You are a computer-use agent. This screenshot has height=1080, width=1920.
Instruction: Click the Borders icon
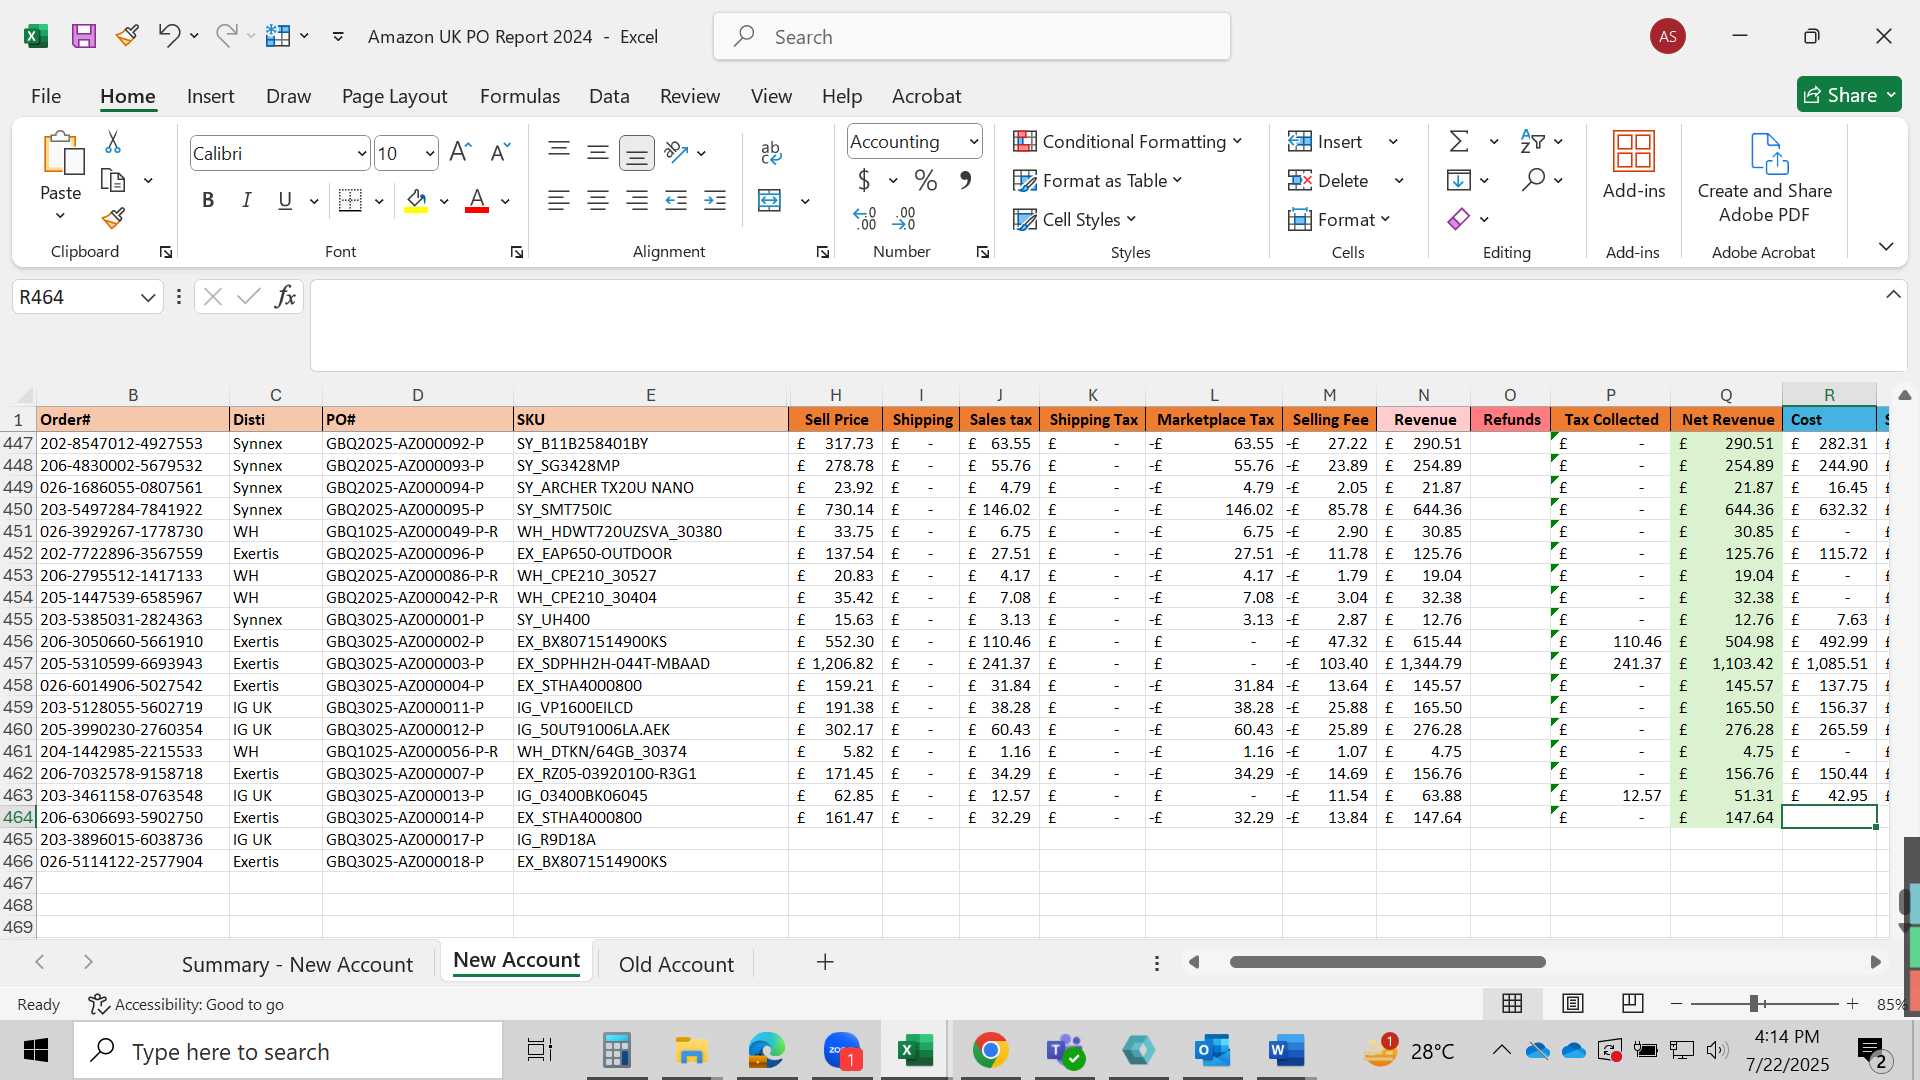pyautogui.click(x=350, y=201)
